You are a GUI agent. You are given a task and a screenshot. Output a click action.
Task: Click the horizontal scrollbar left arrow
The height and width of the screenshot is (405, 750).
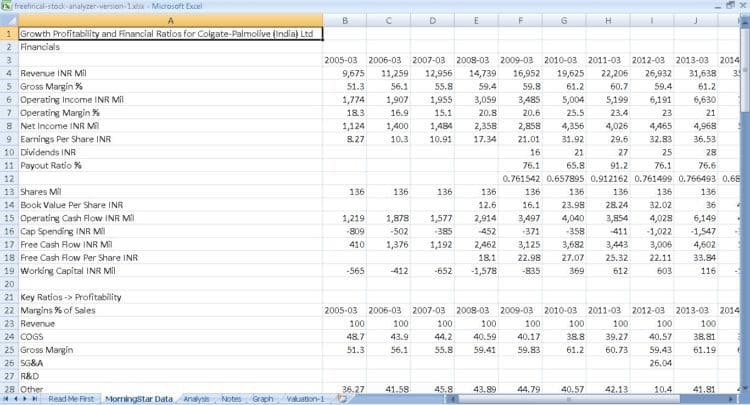point(452,399)
